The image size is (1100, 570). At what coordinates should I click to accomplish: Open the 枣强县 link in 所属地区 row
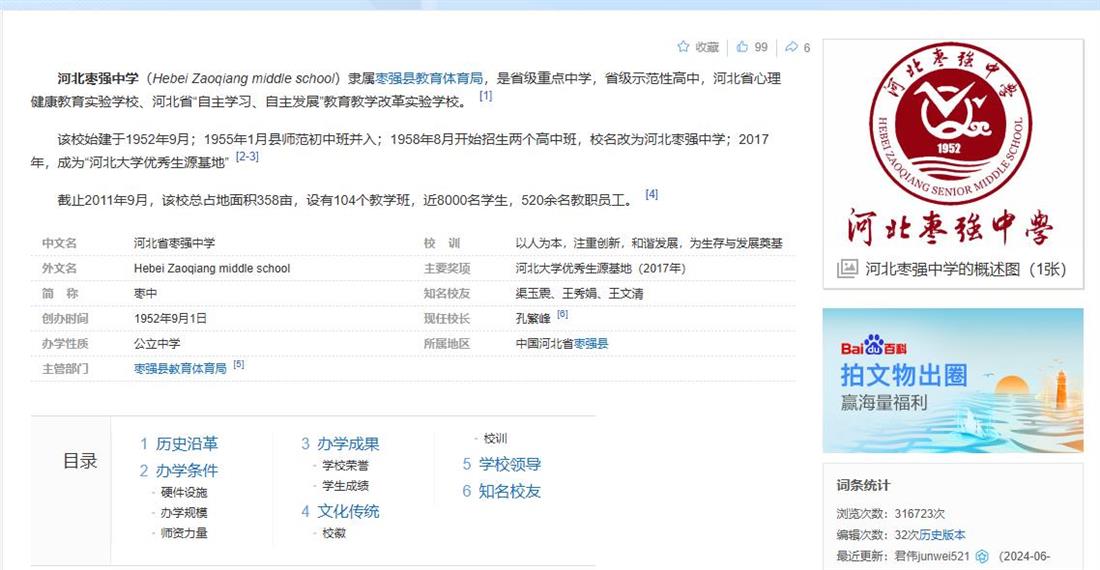point(591,344)
